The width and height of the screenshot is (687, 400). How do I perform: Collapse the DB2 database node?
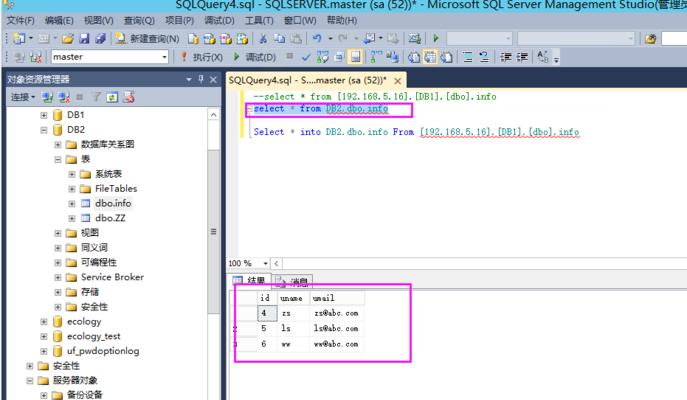pyautogui.click(x=44, y=130)
